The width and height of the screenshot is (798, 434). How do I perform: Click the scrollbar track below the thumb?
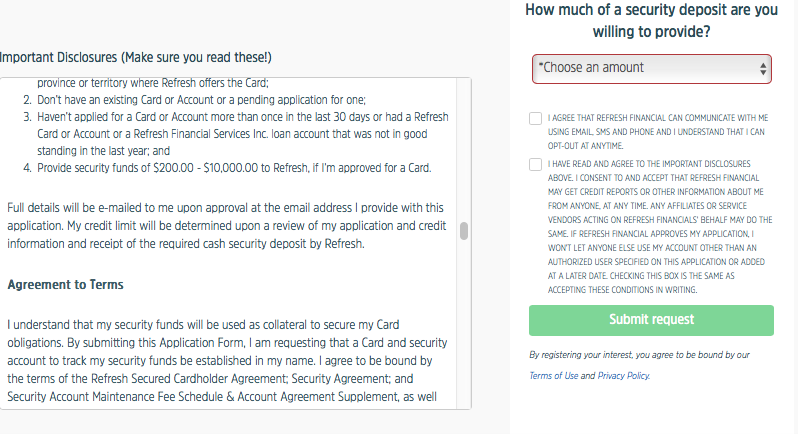pos(464,330)
